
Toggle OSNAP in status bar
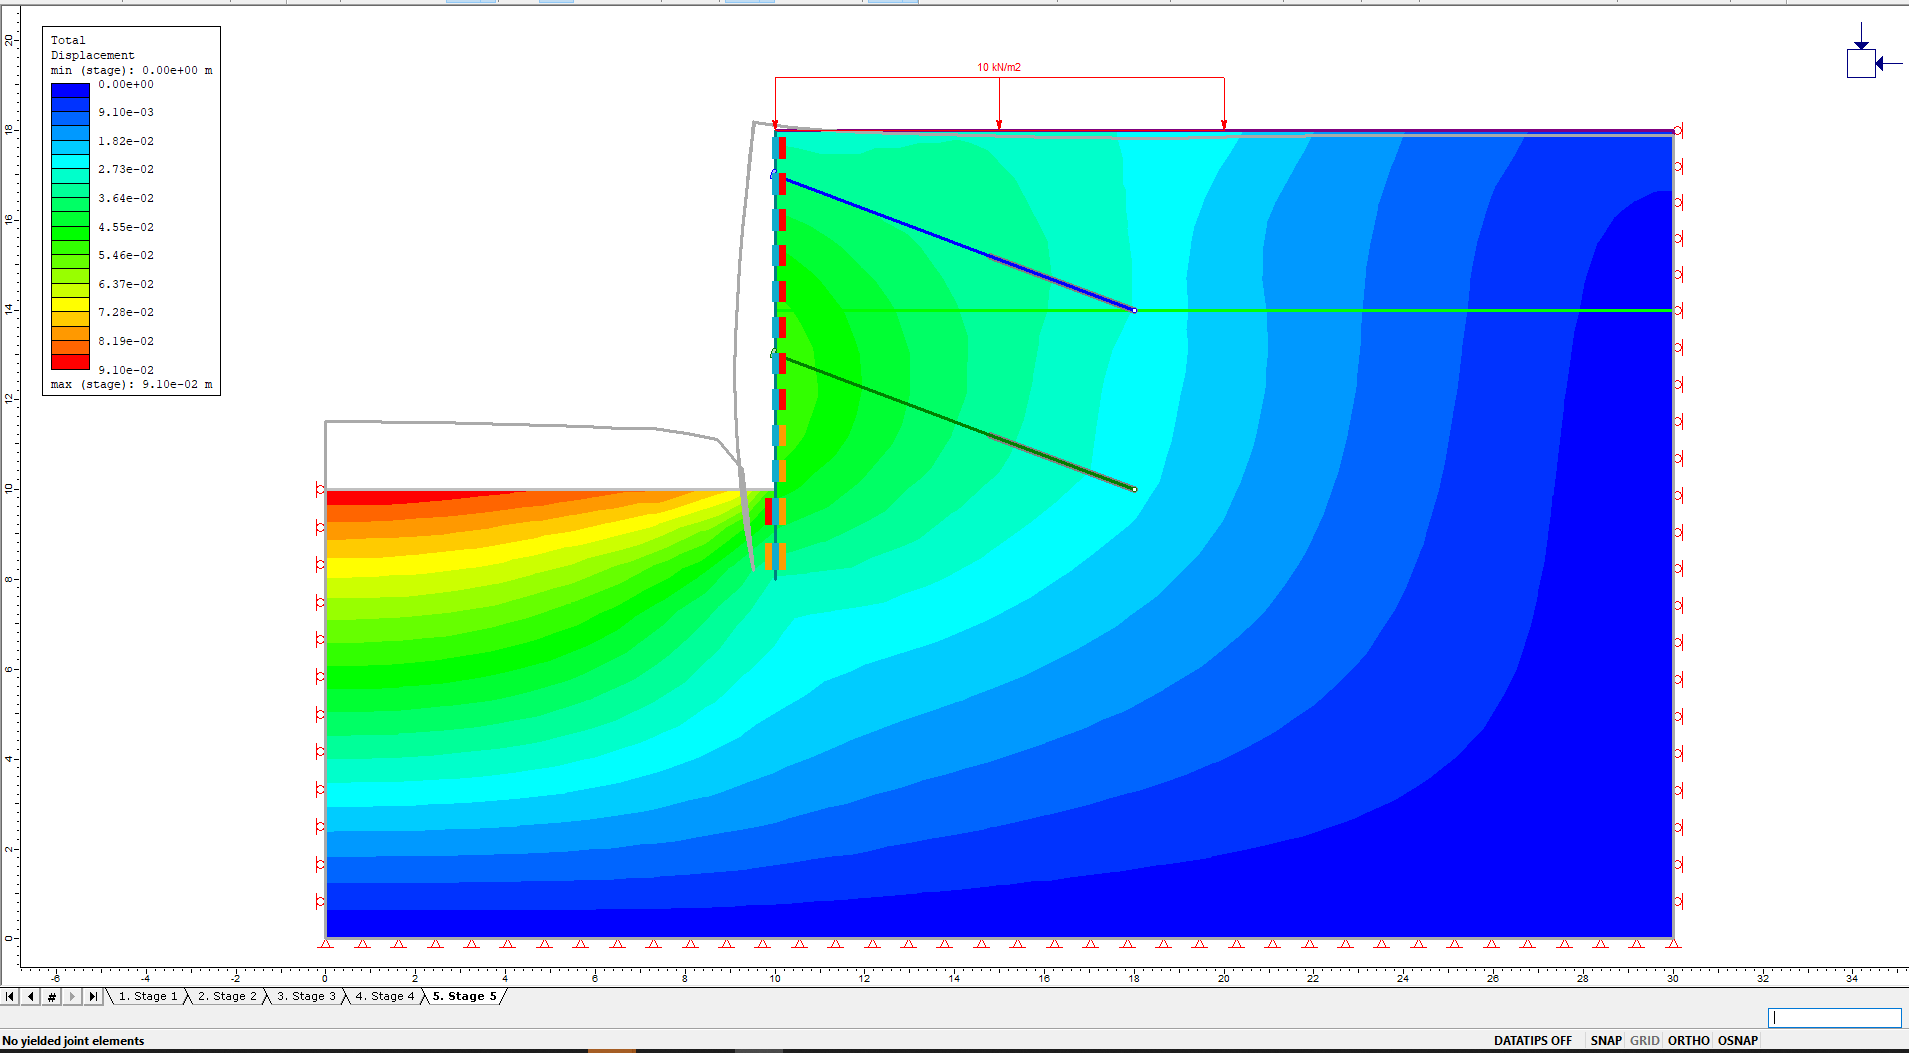point(1738,1040)
